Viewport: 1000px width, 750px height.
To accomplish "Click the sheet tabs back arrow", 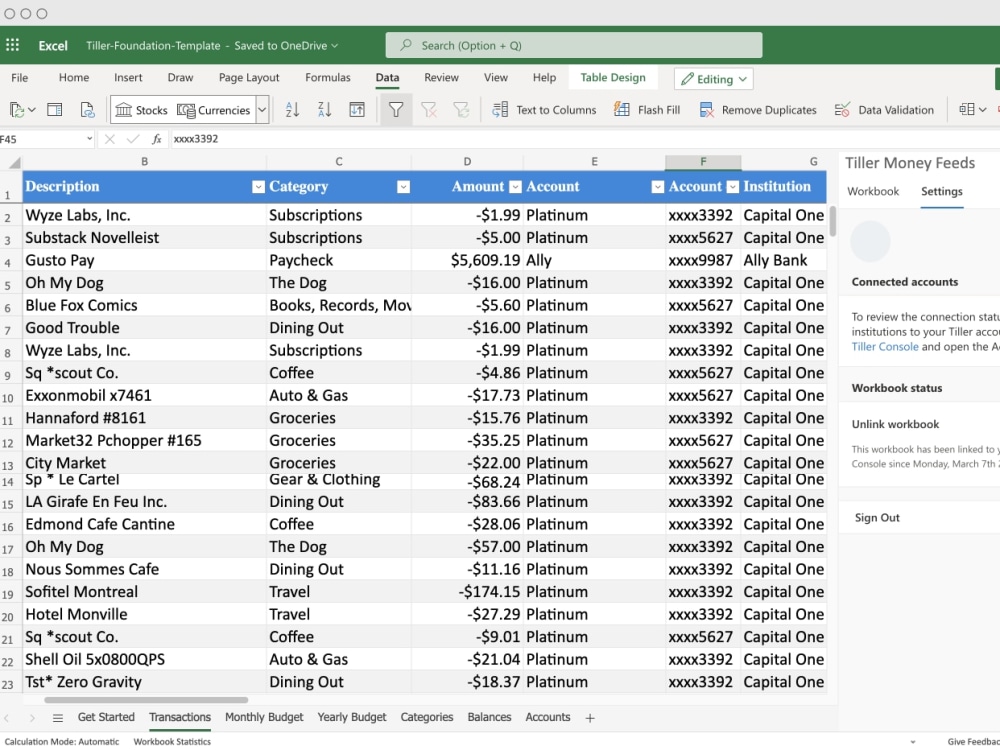I will (6, 719).
